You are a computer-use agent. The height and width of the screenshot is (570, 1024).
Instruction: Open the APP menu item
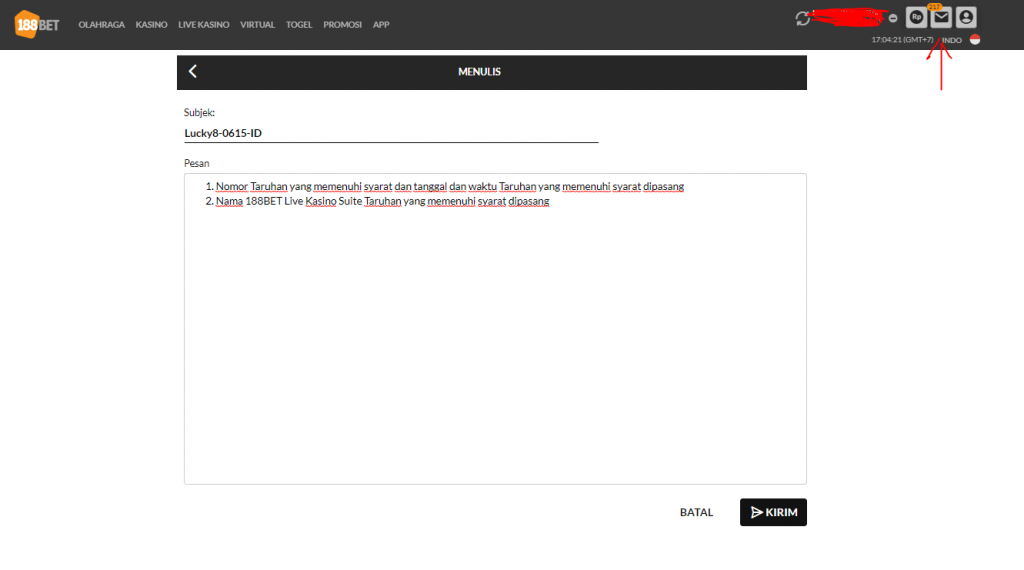click(x=381, y=25)
